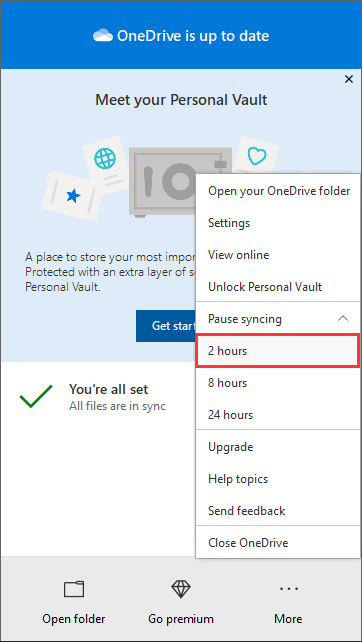
Task: Select Upgrade in the menu
Action: 278,447
